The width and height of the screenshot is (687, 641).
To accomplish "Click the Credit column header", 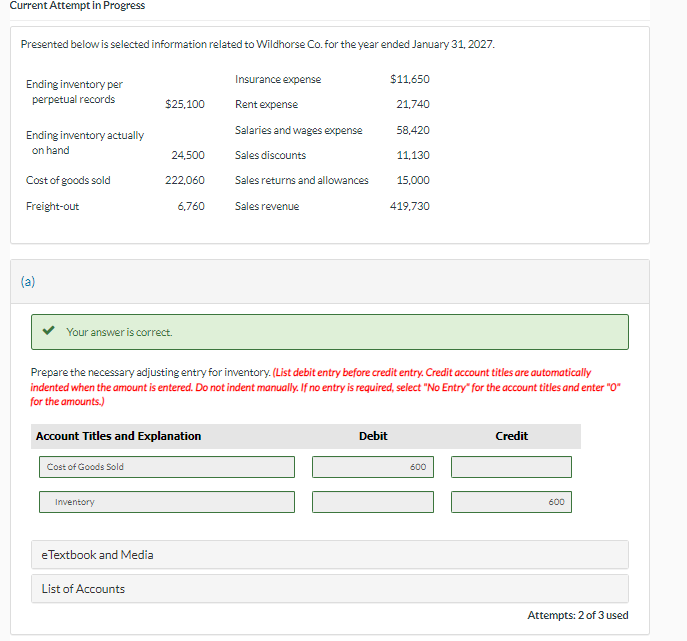I will click(511, 436).
